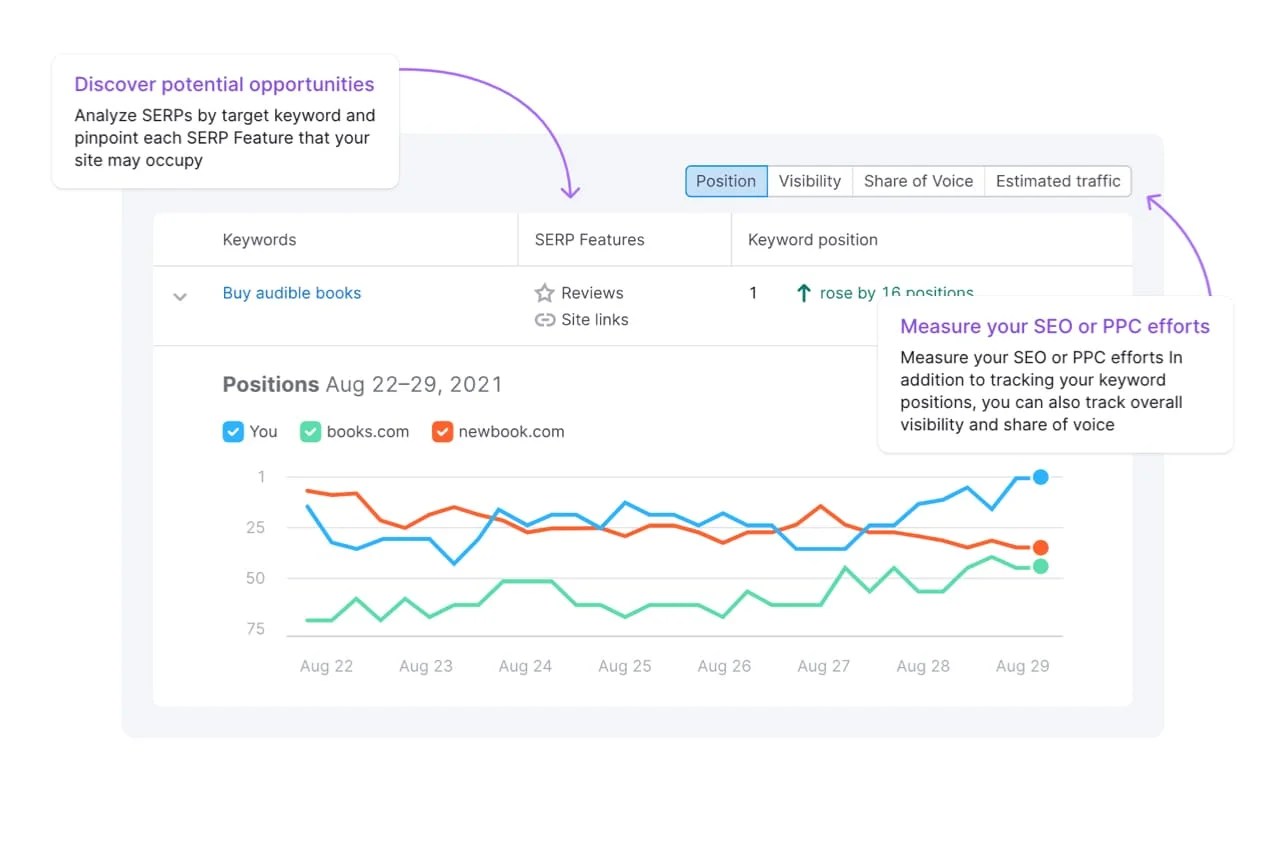The width and height of the screenshot is (1272, 858).
Task: Click the Aug 22 axis label
Action: click(326, 666)
